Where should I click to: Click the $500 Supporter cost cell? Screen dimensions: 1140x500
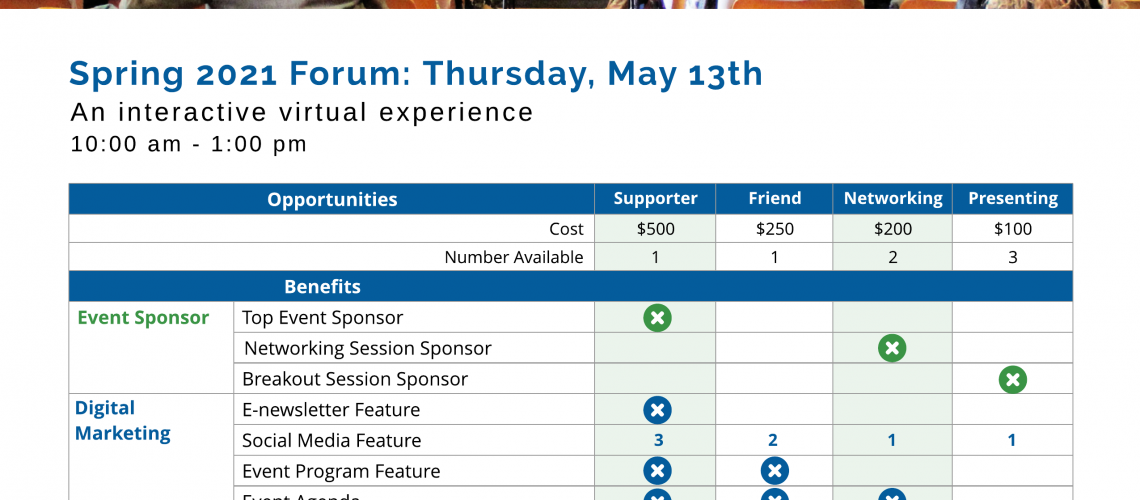point(655,229)
